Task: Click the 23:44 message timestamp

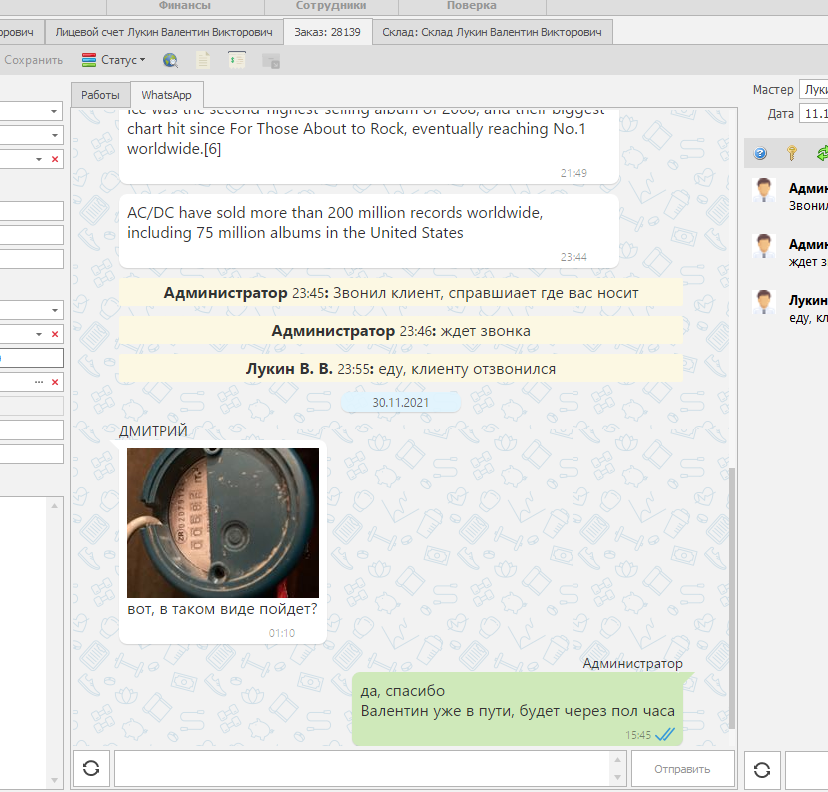Action: click(x=573, y=257)
